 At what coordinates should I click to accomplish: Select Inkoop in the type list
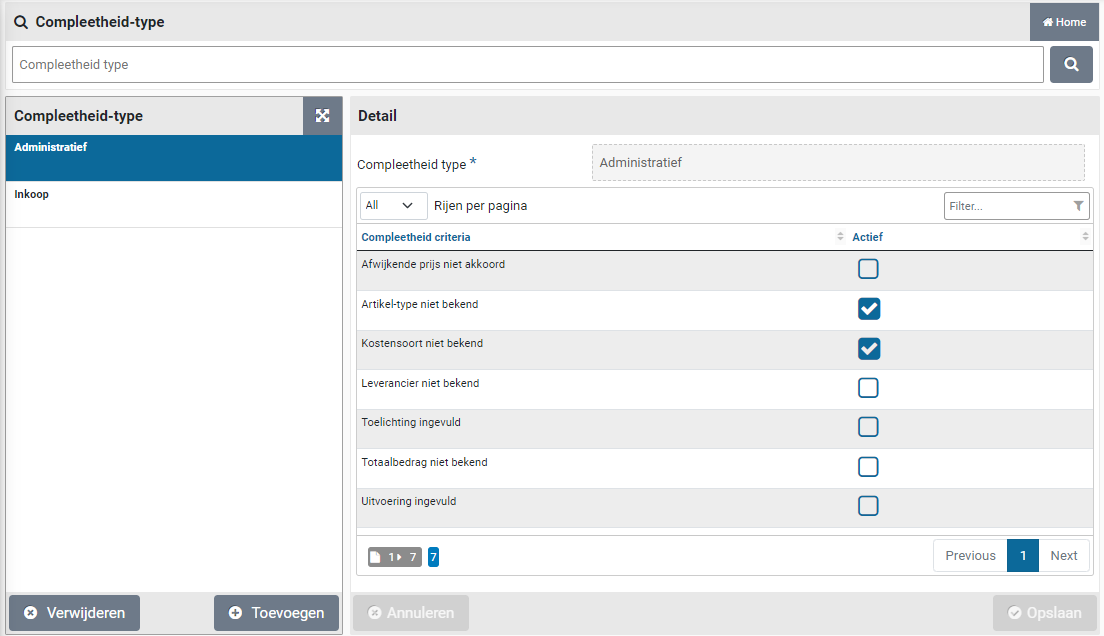pos(174,204)
